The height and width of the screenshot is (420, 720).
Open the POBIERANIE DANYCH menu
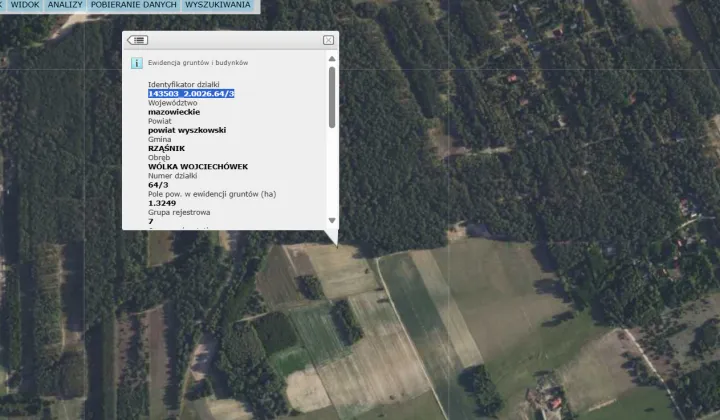coord(134,5)
